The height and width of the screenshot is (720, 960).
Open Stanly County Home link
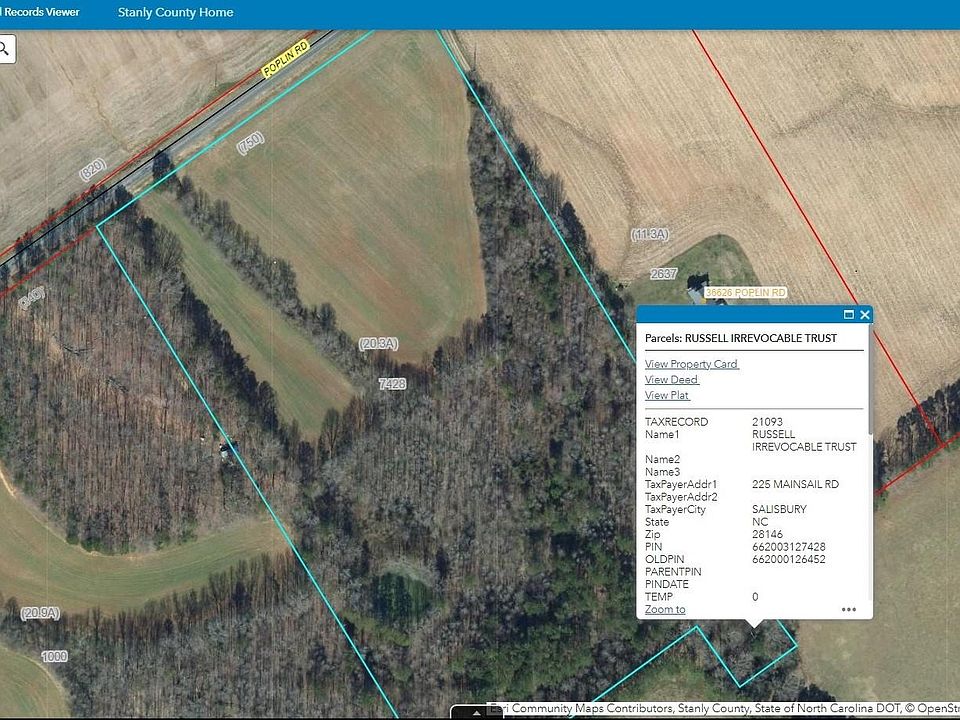175,12
